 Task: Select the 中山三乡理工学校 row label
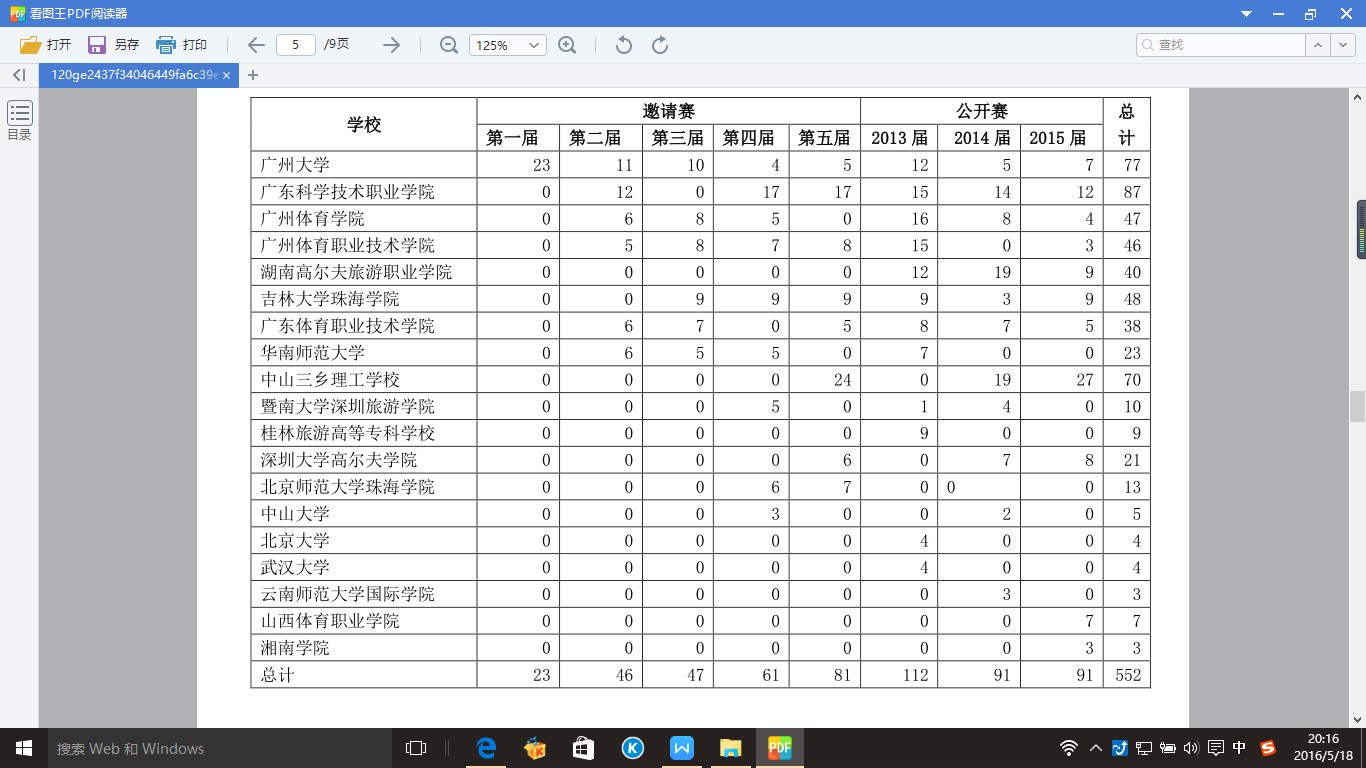pos(330,380)
